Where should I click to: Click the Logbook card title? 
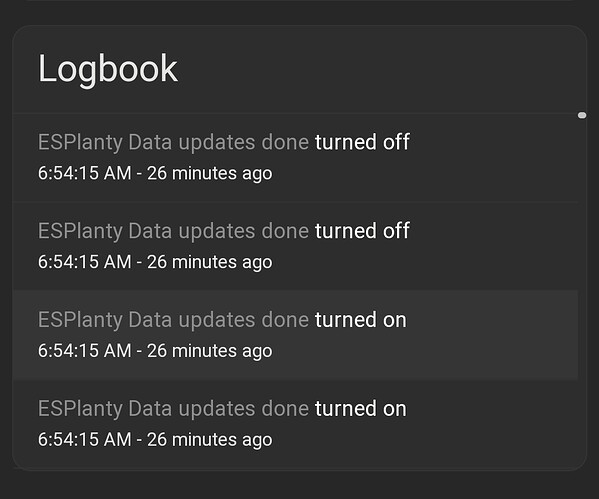pos(108,70)
